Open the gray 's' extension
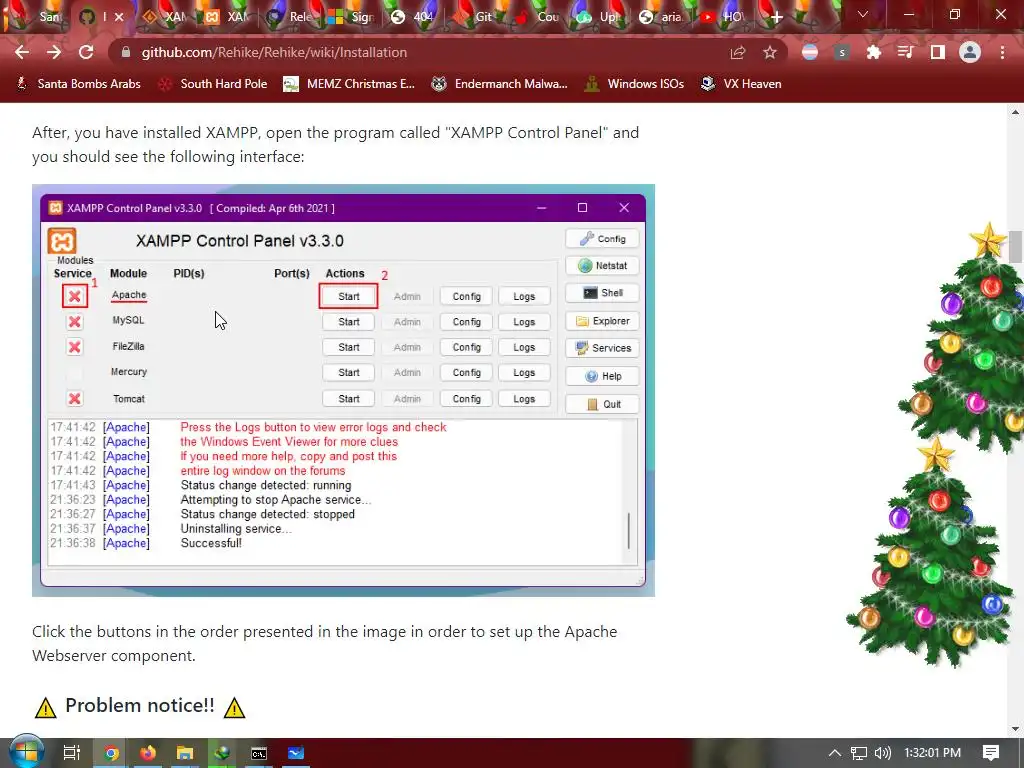Viewport: 1024px width, 768px height. point(842,52)
